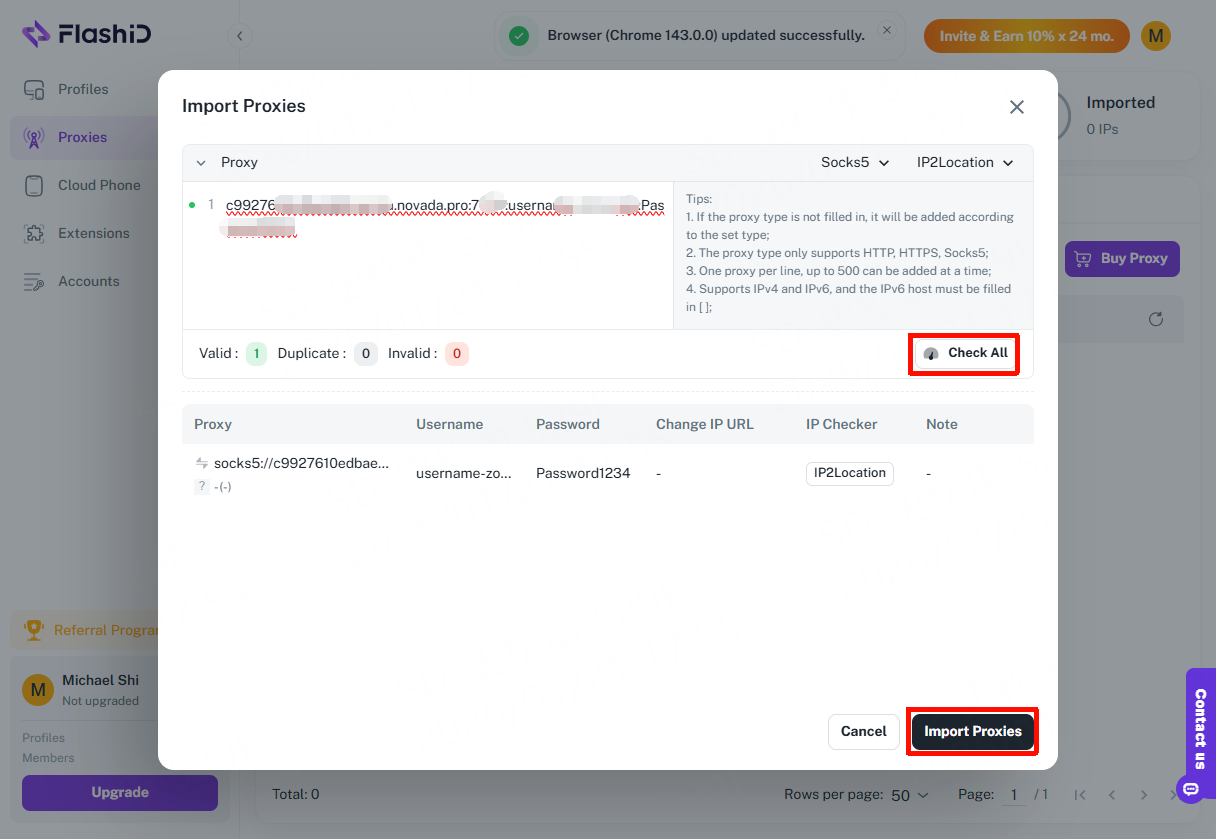Click the Import Proxies button
Screen dimensions: 1216x839
[x=972, y=731]
